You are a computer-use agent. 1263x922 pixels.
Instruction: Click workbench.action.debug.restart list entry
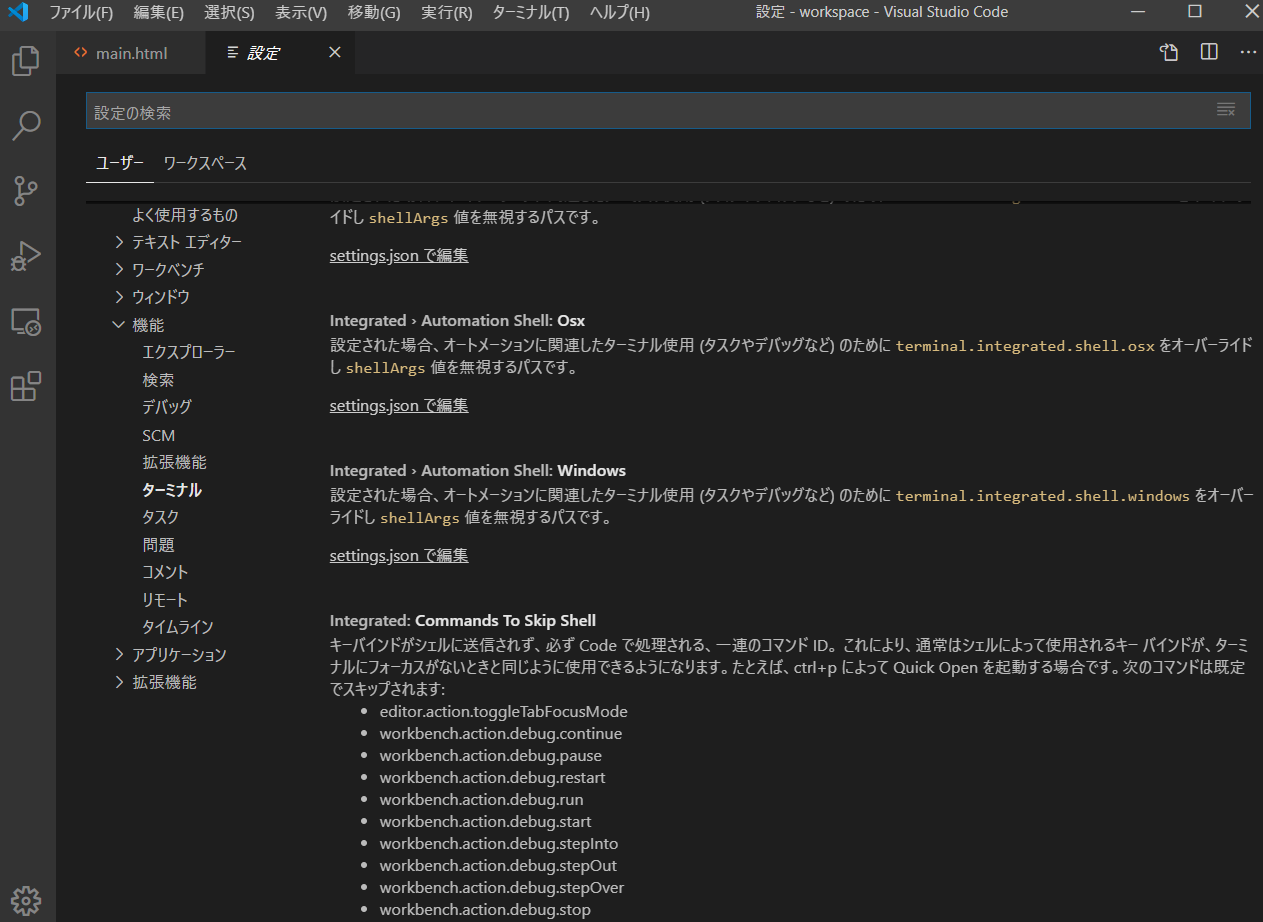click(x=492, y=778)
